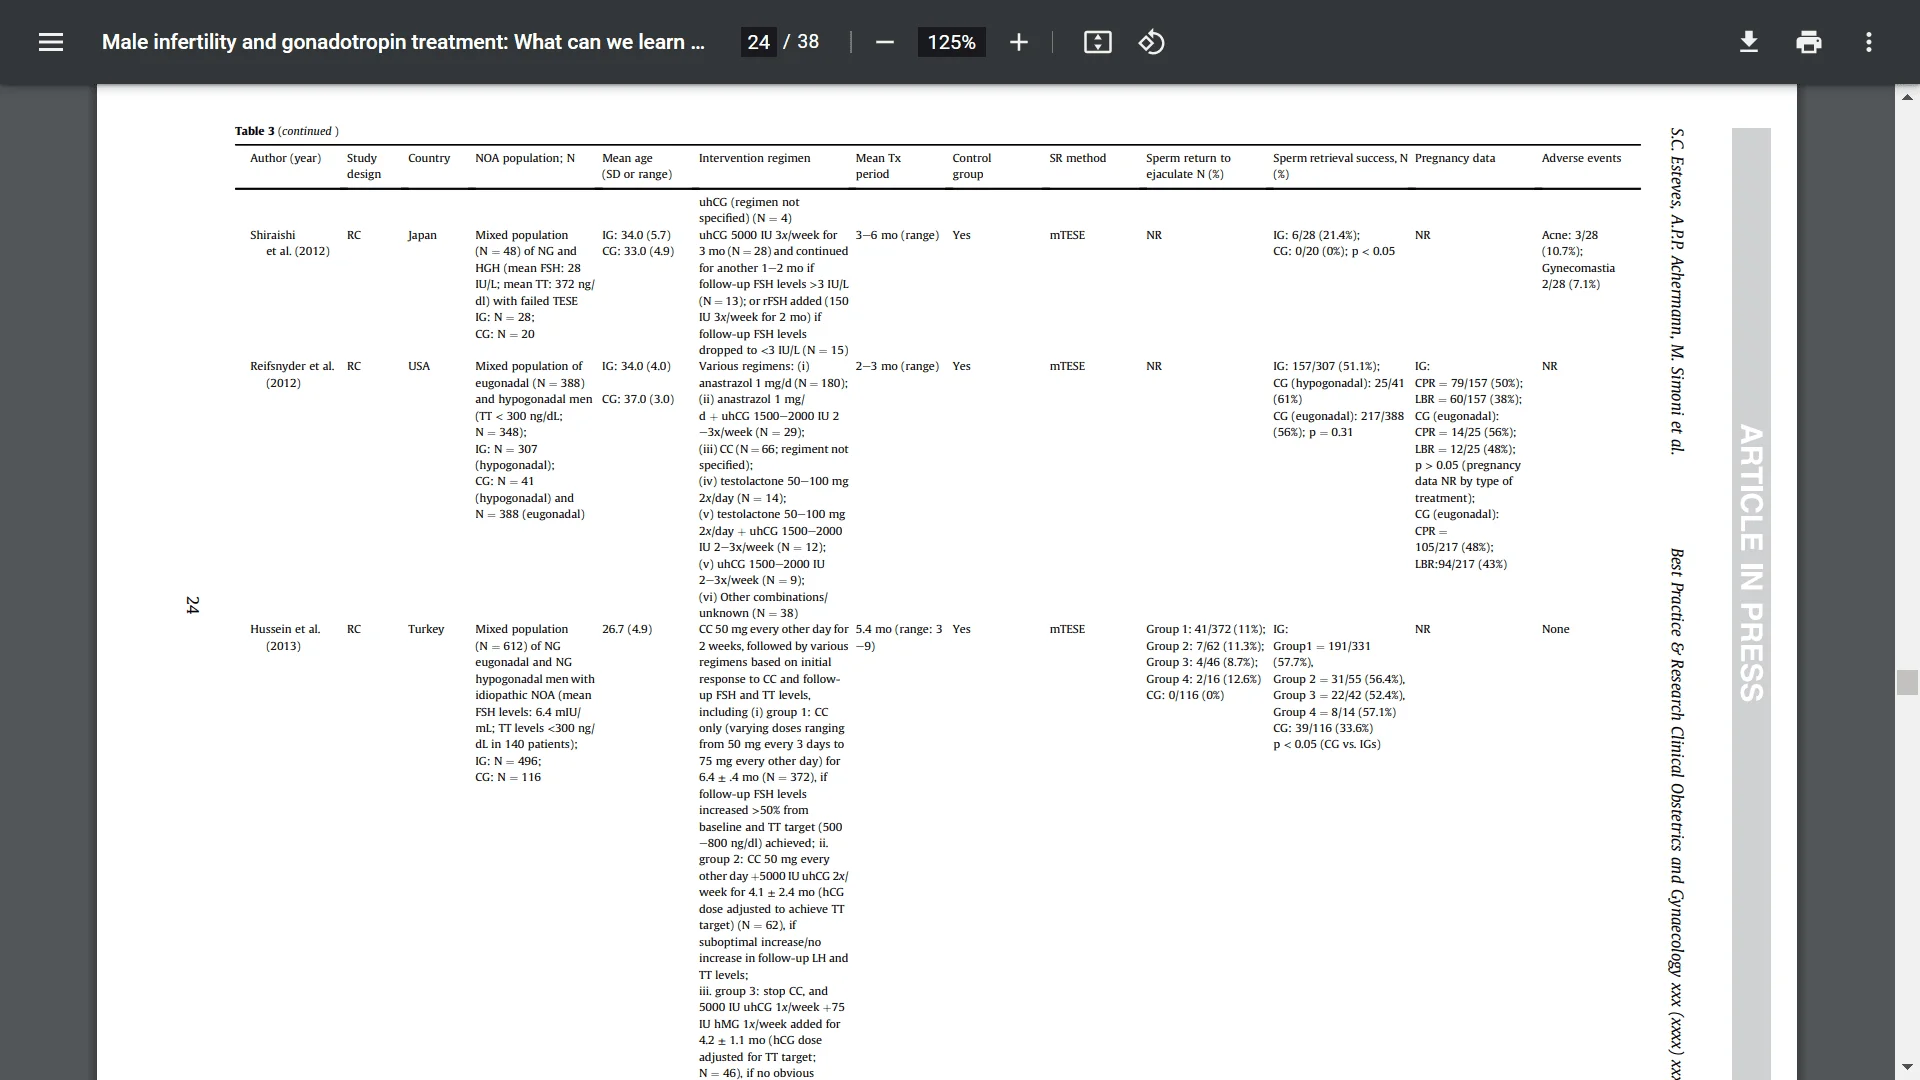
Task: Open the sidebar menu (hamburger icon)
Action: pos(51,42)
